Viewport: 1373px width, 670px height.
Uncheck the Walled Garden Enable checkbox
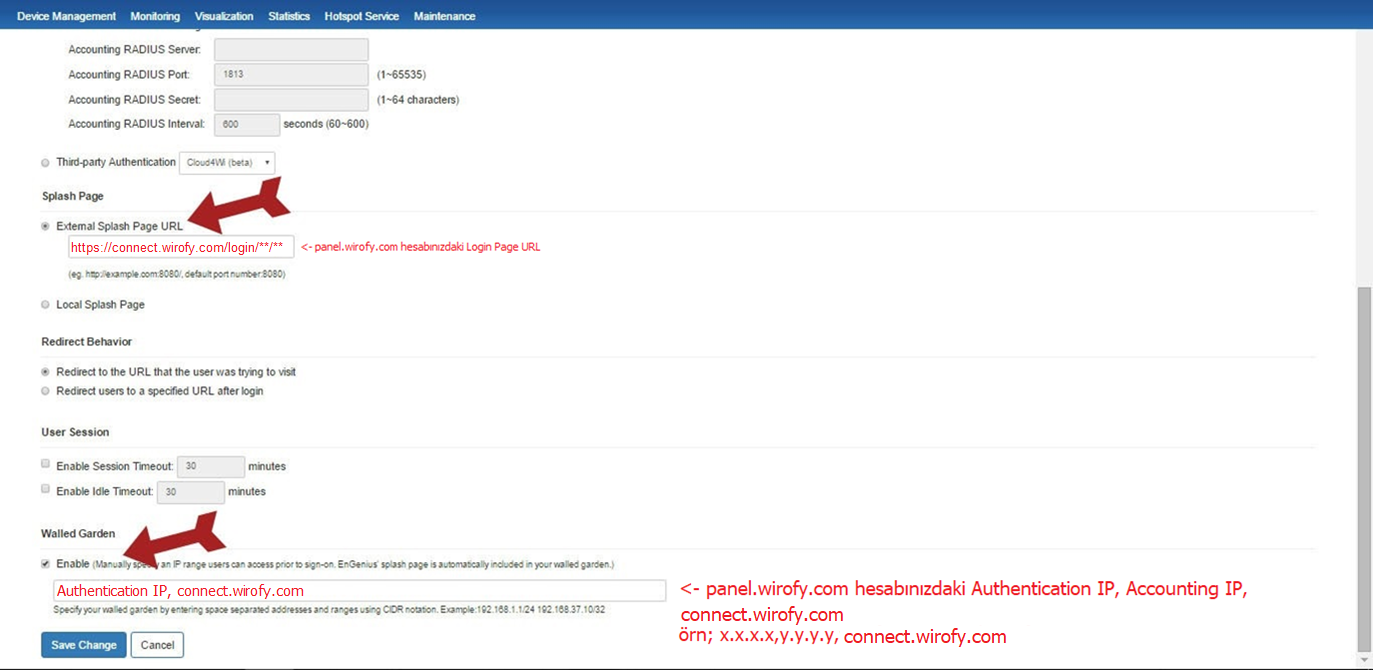click(45, 564)
